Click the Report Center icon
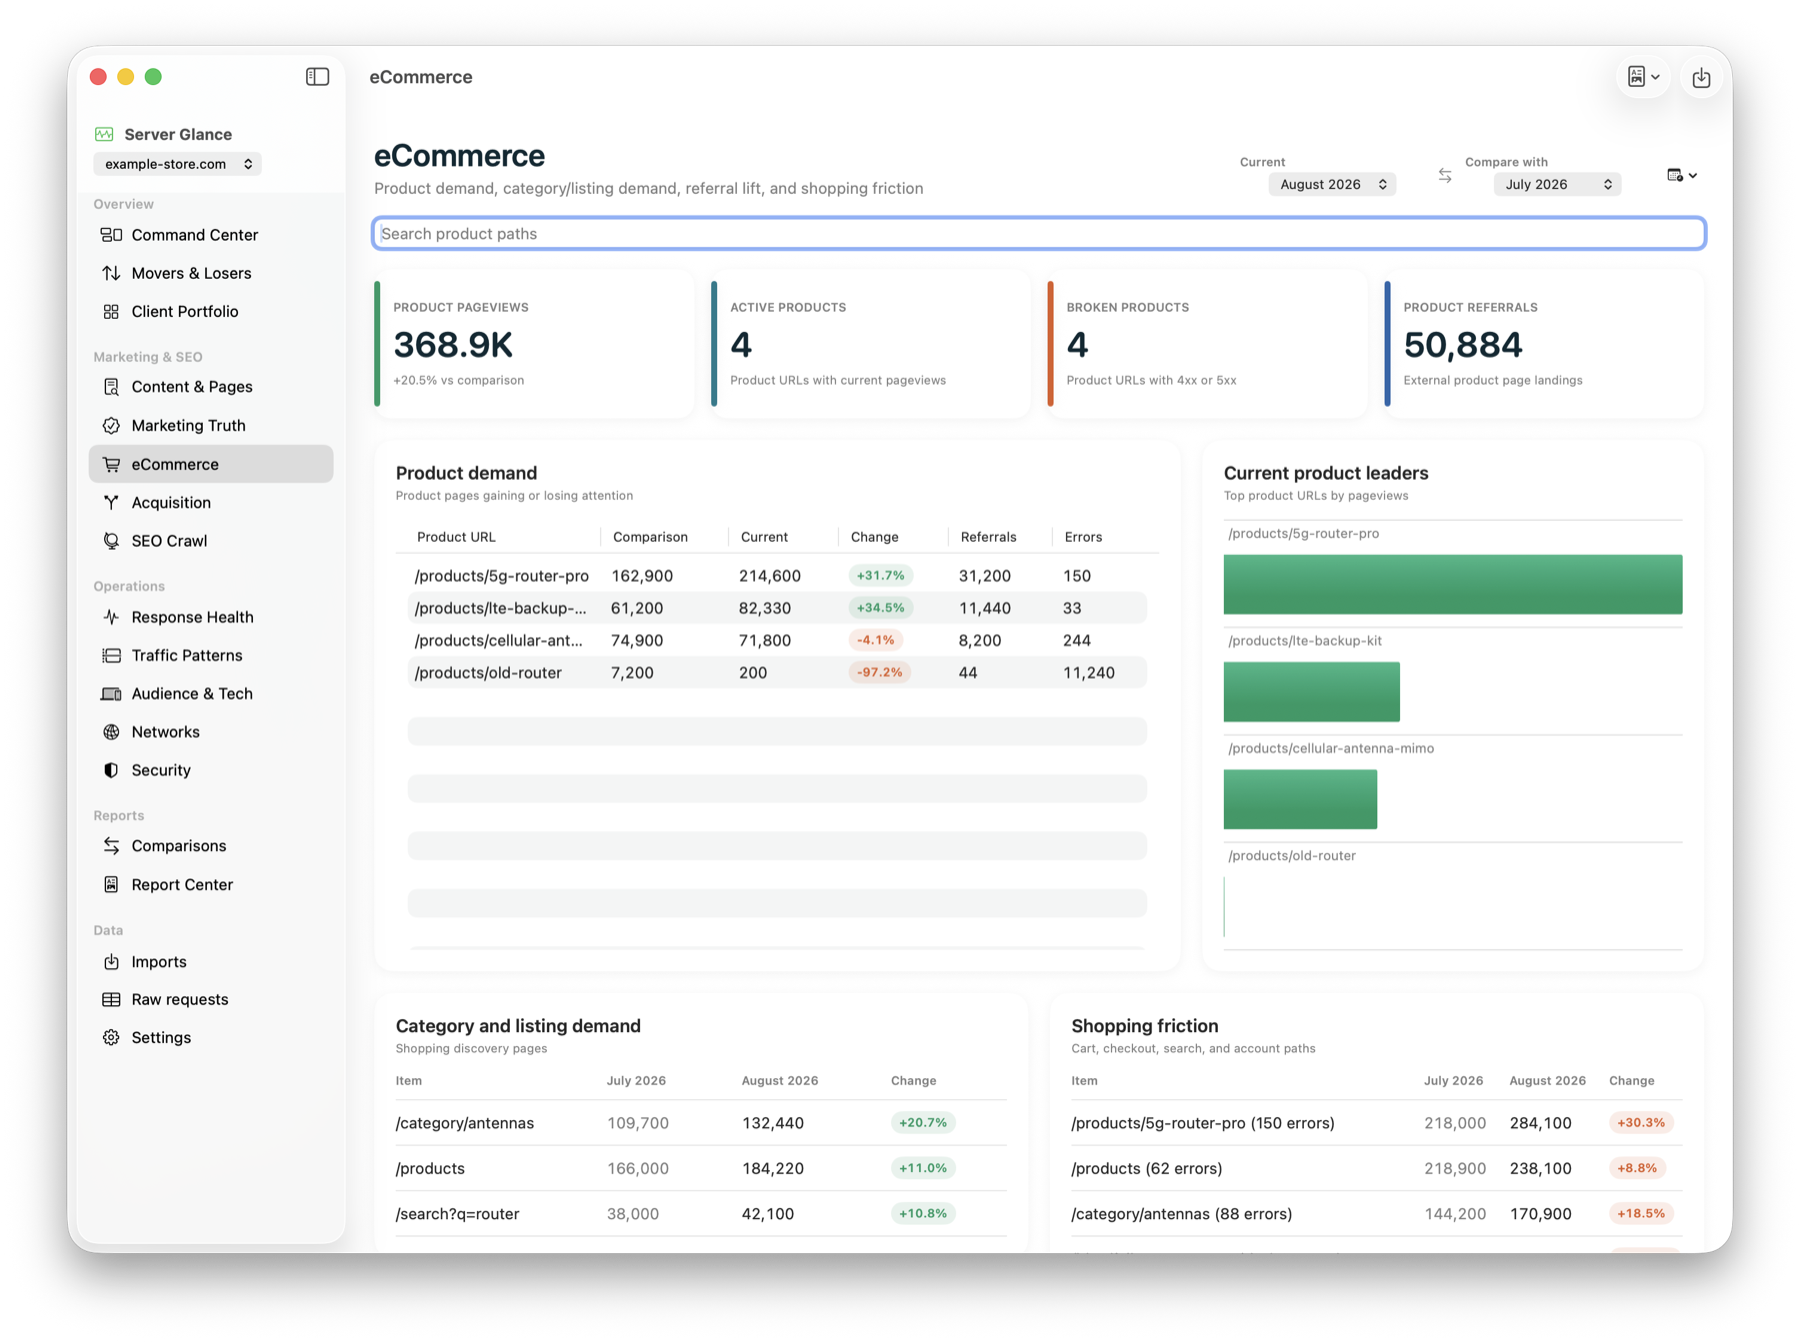 pyautogui.click(x=111, y=884)
